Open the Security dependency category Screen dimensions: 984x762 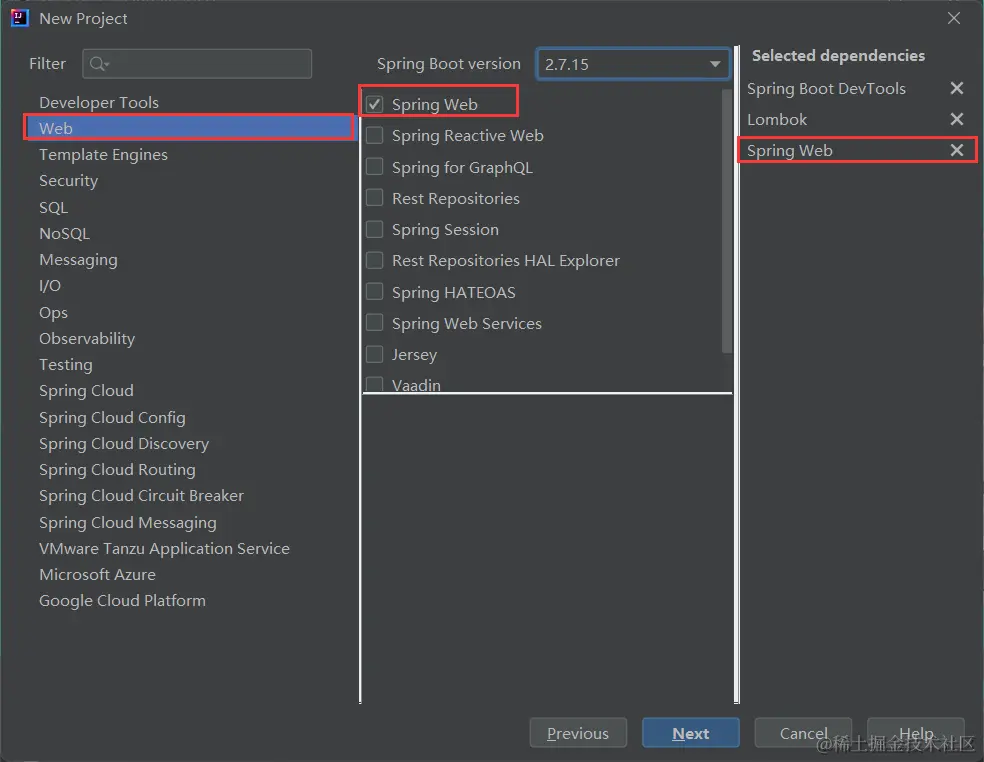point(69,181)
